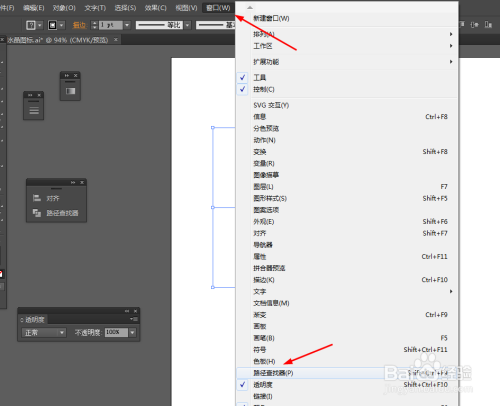Toggle the checked 控制(C) panel item
This screenshot has height=406, width=500.
pyautogui.click(x=347, y=89)
